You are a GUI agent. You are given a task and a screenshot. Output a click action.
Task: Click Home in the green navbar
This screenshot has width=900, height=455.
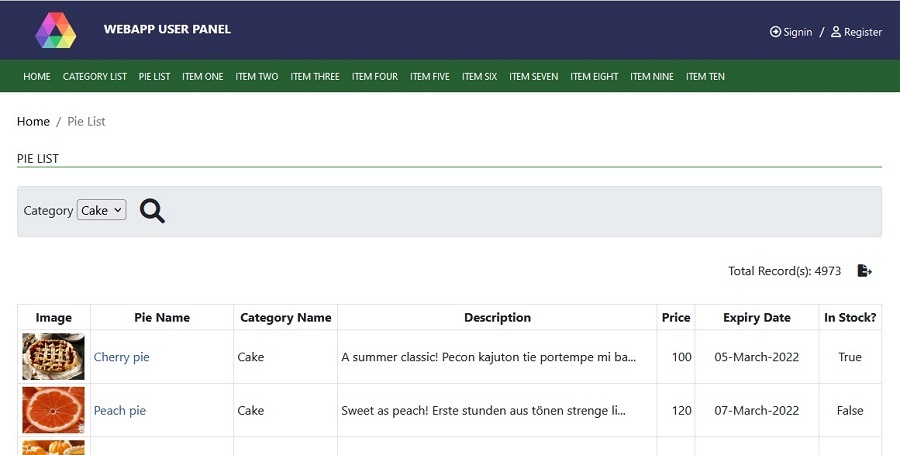click(x=37, y=77)
